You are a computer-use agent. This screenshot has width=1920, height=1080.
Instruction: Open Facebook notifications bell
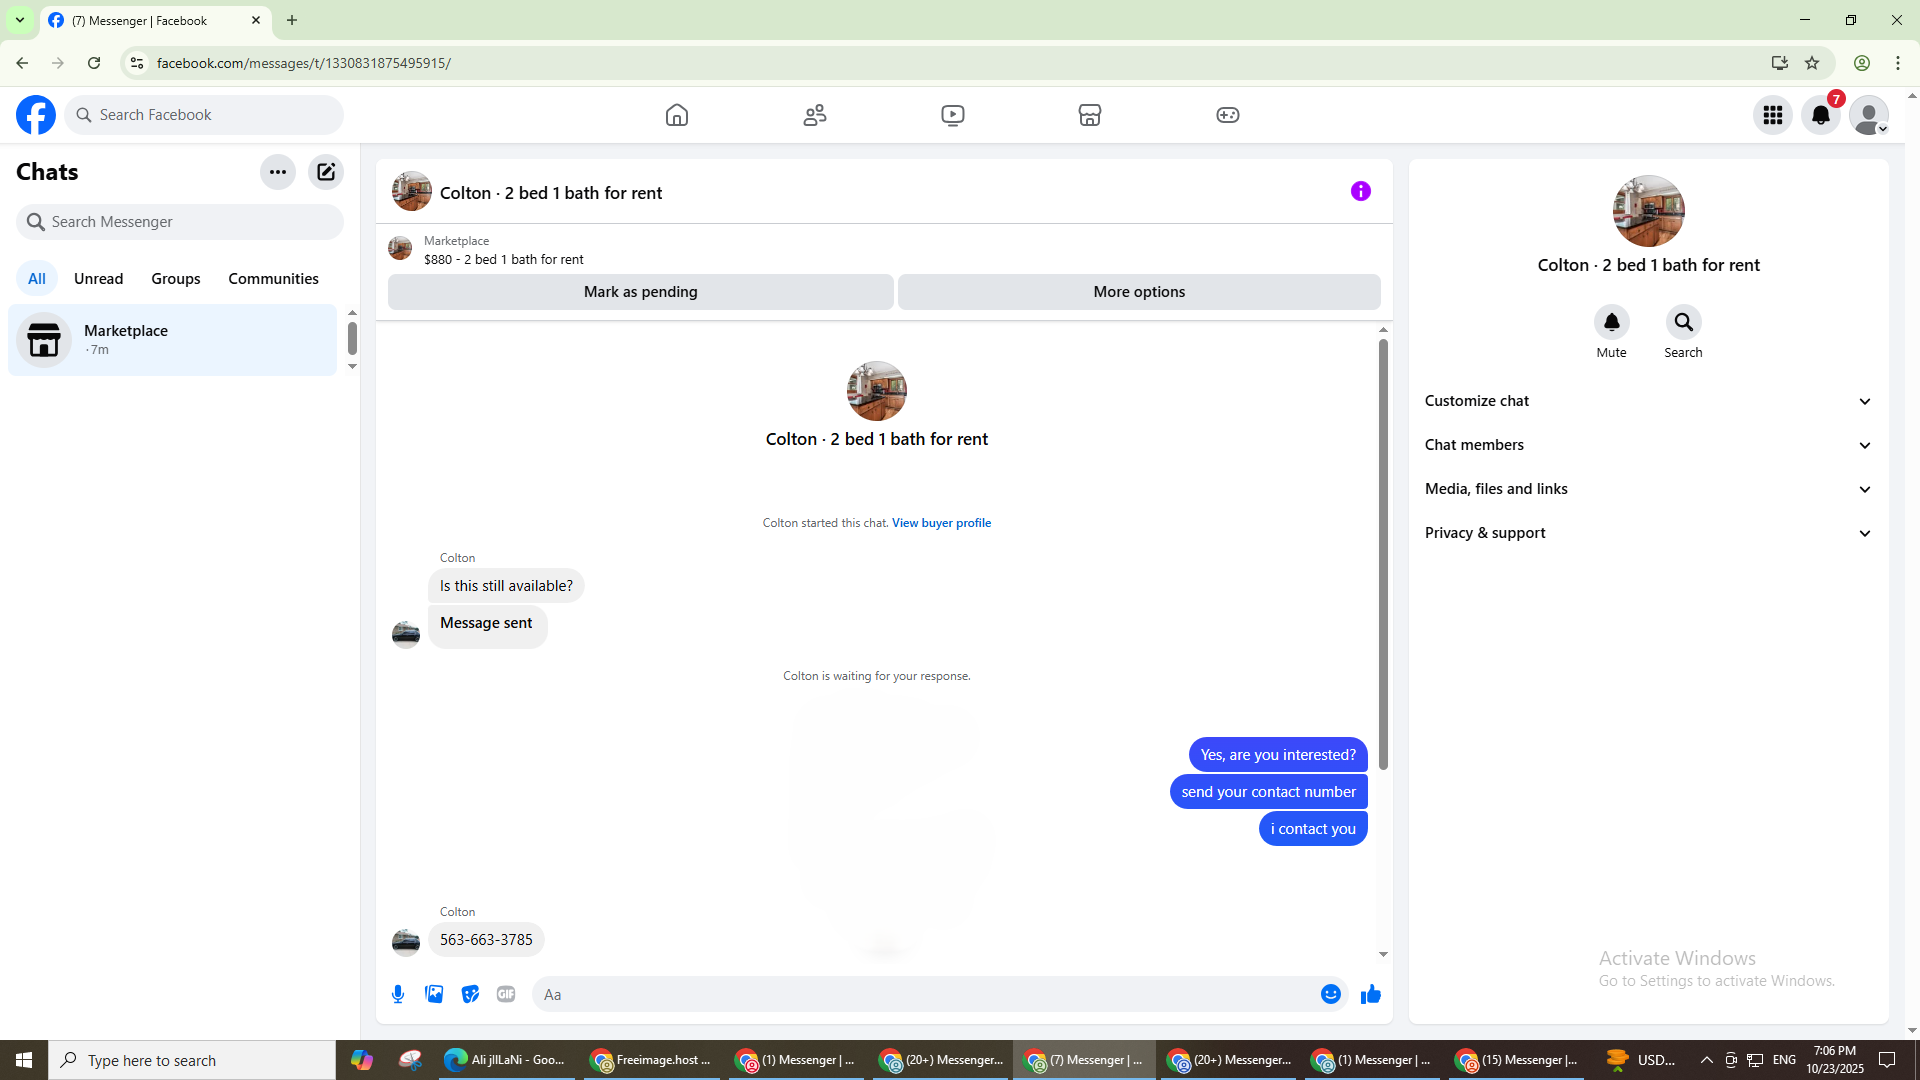(x=1820, y=115)
